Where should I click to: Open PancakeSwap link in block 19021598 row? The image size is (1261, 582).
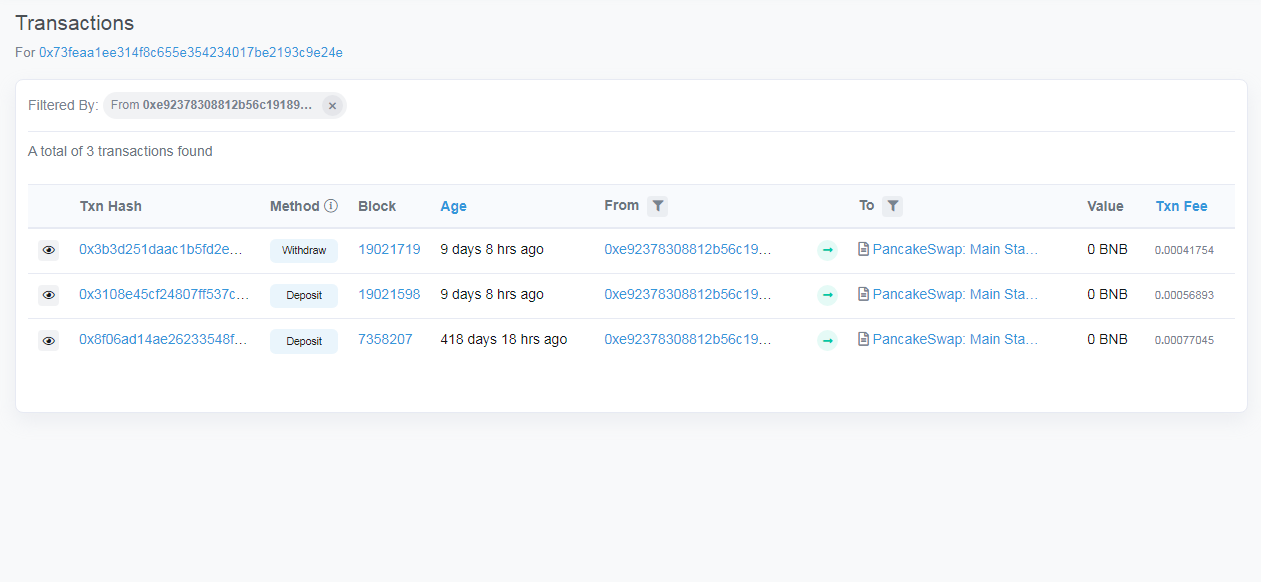[x=955, y=294]
